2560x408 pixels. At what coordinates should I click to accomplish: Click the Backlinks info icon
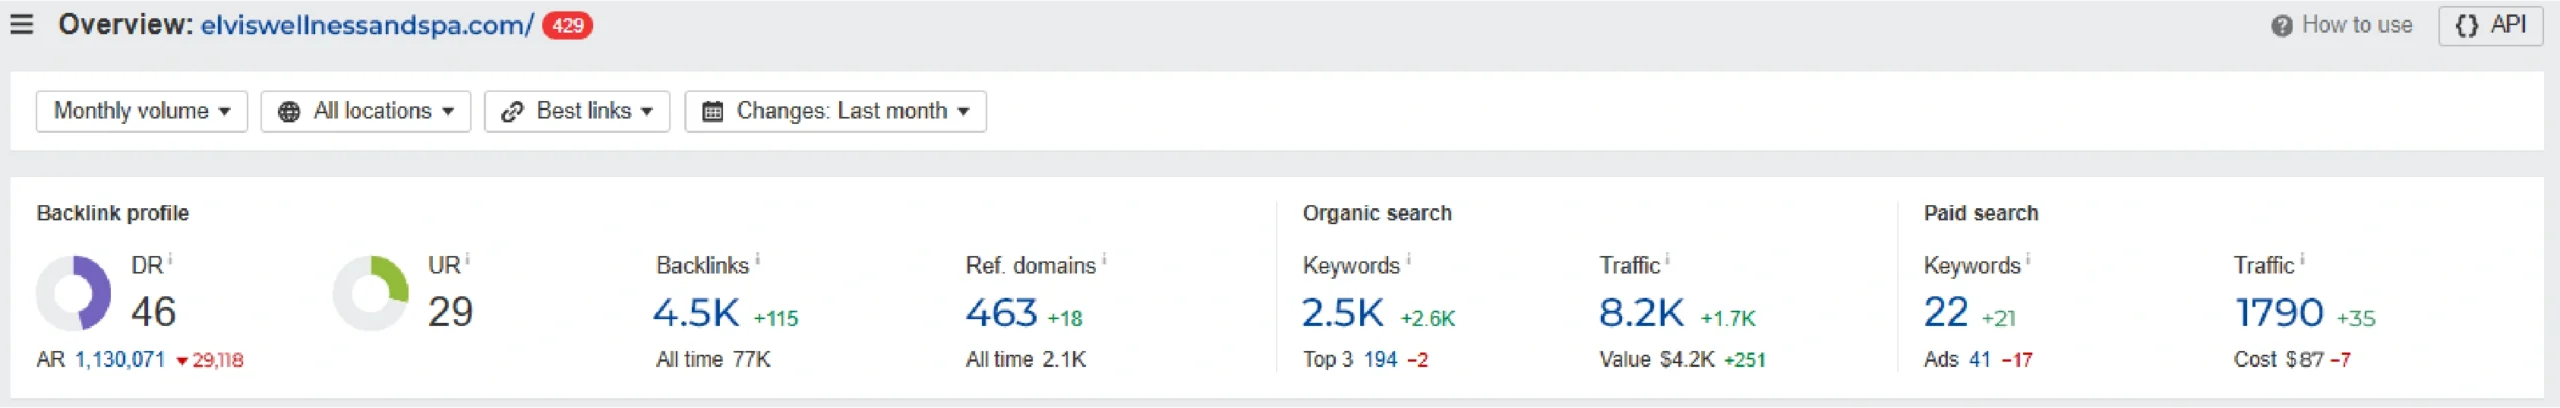coord(757,260)
